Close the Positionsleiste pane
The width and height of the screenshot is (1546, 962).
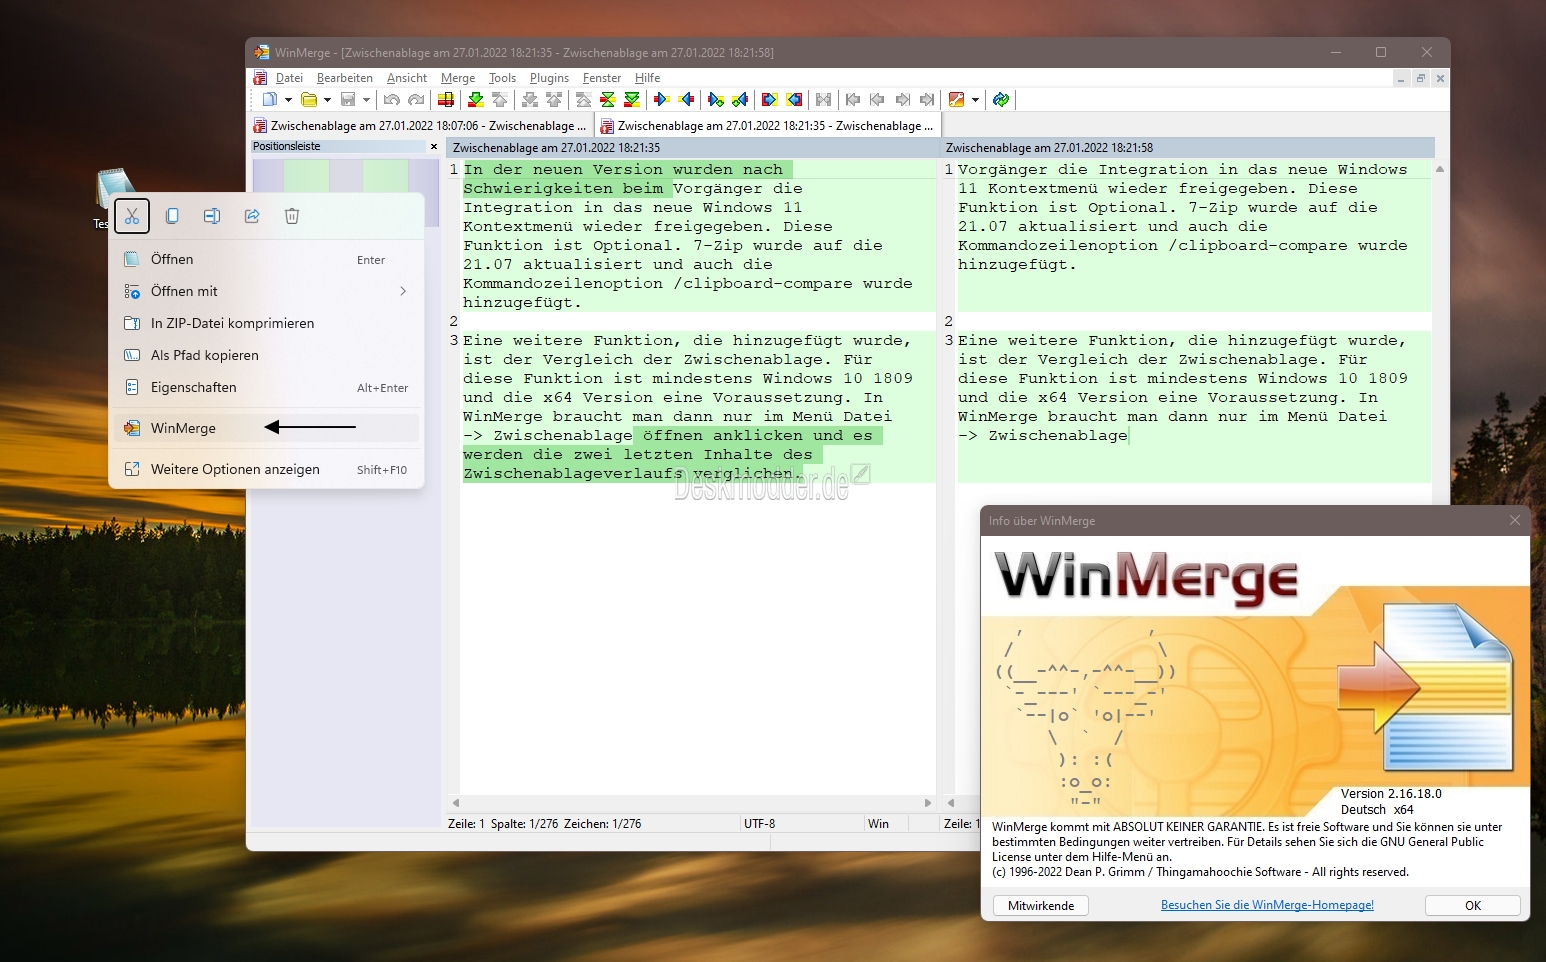point(434,146)
